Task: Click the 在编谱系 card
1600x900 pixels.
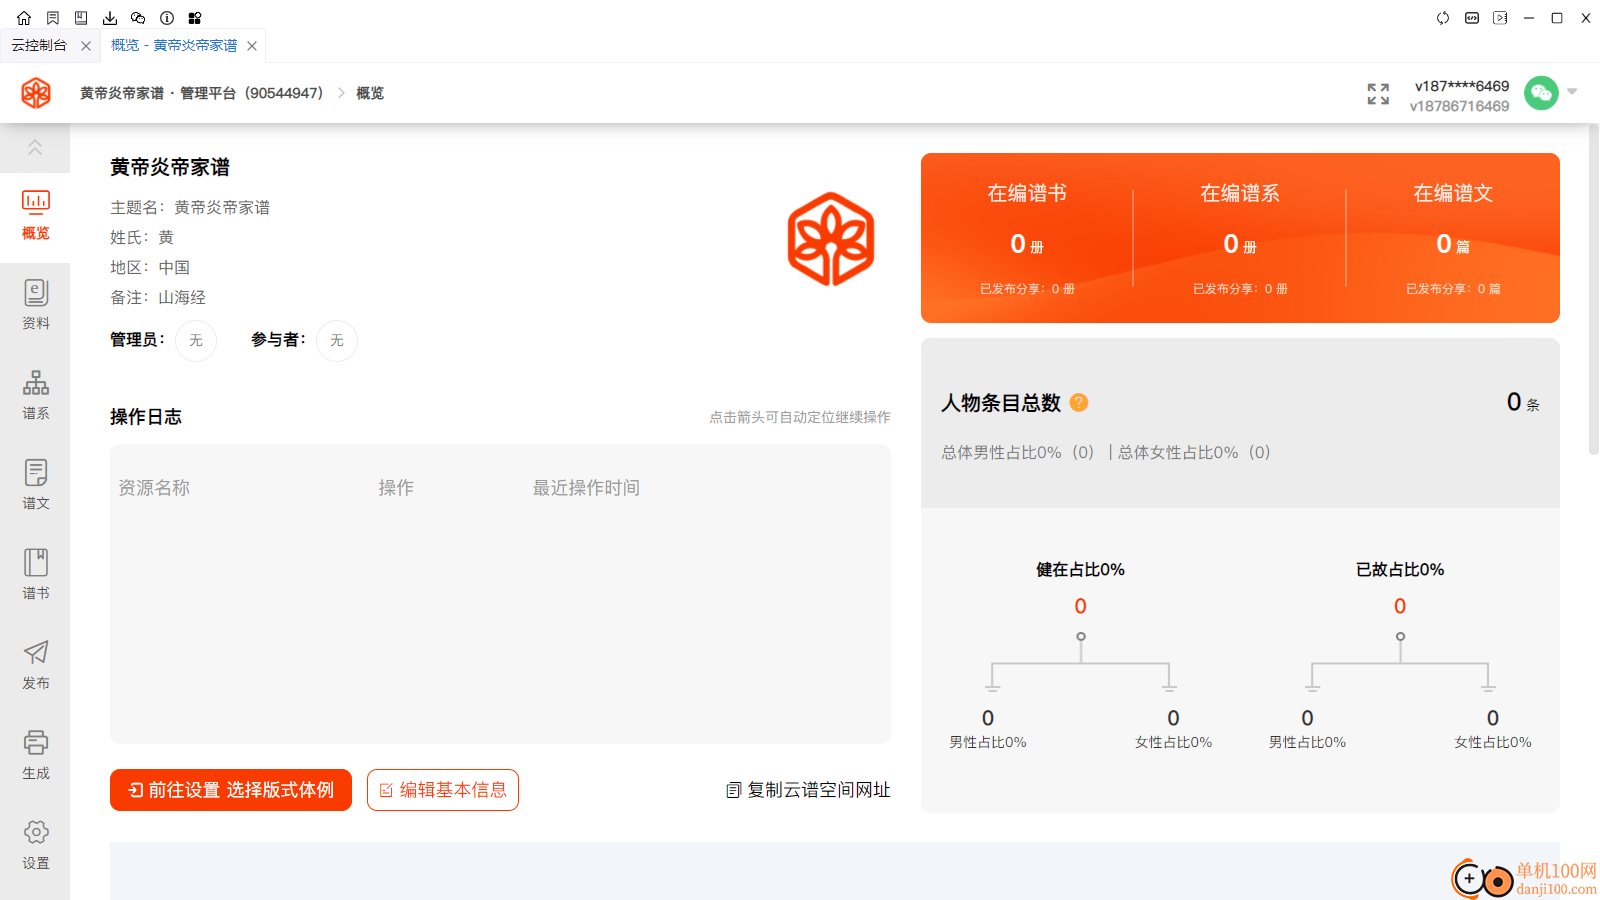Action: point(1240,238)
